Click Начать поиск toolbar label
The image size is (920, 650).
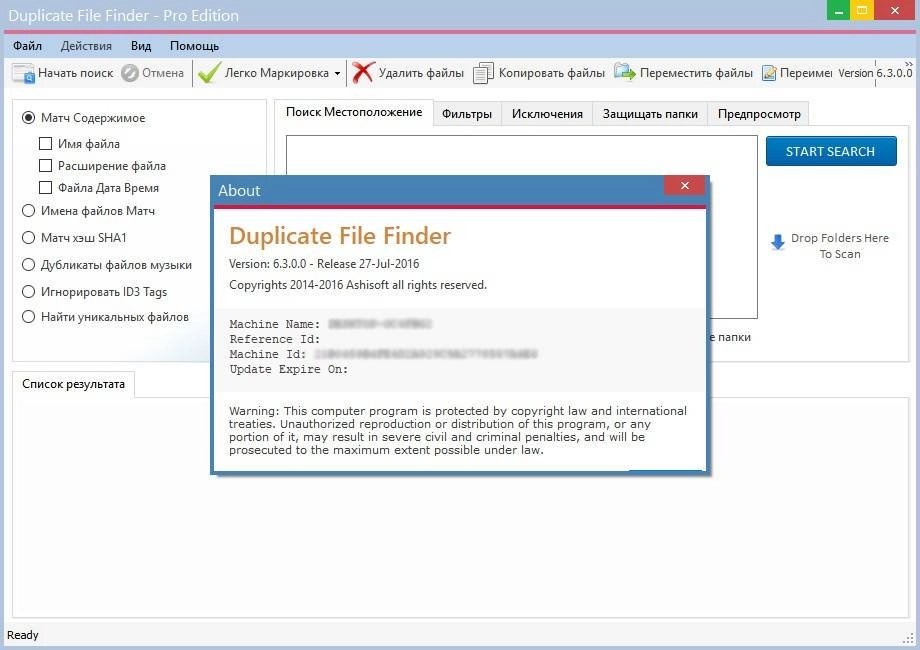coord(76,73)
